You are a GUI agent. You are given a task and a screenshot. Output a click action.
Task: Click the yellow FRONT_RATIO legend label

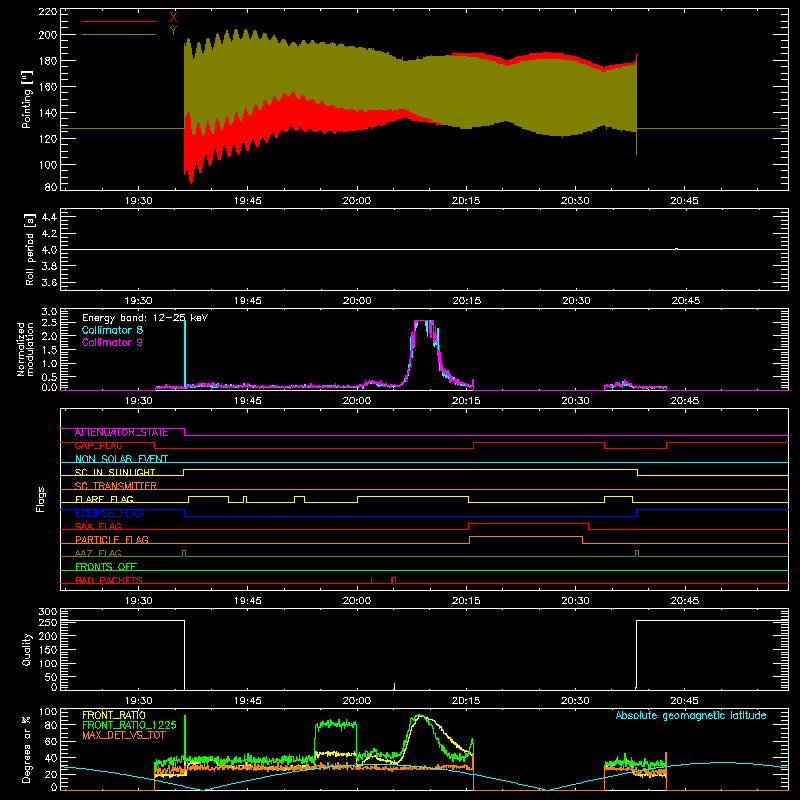[114, 715]
